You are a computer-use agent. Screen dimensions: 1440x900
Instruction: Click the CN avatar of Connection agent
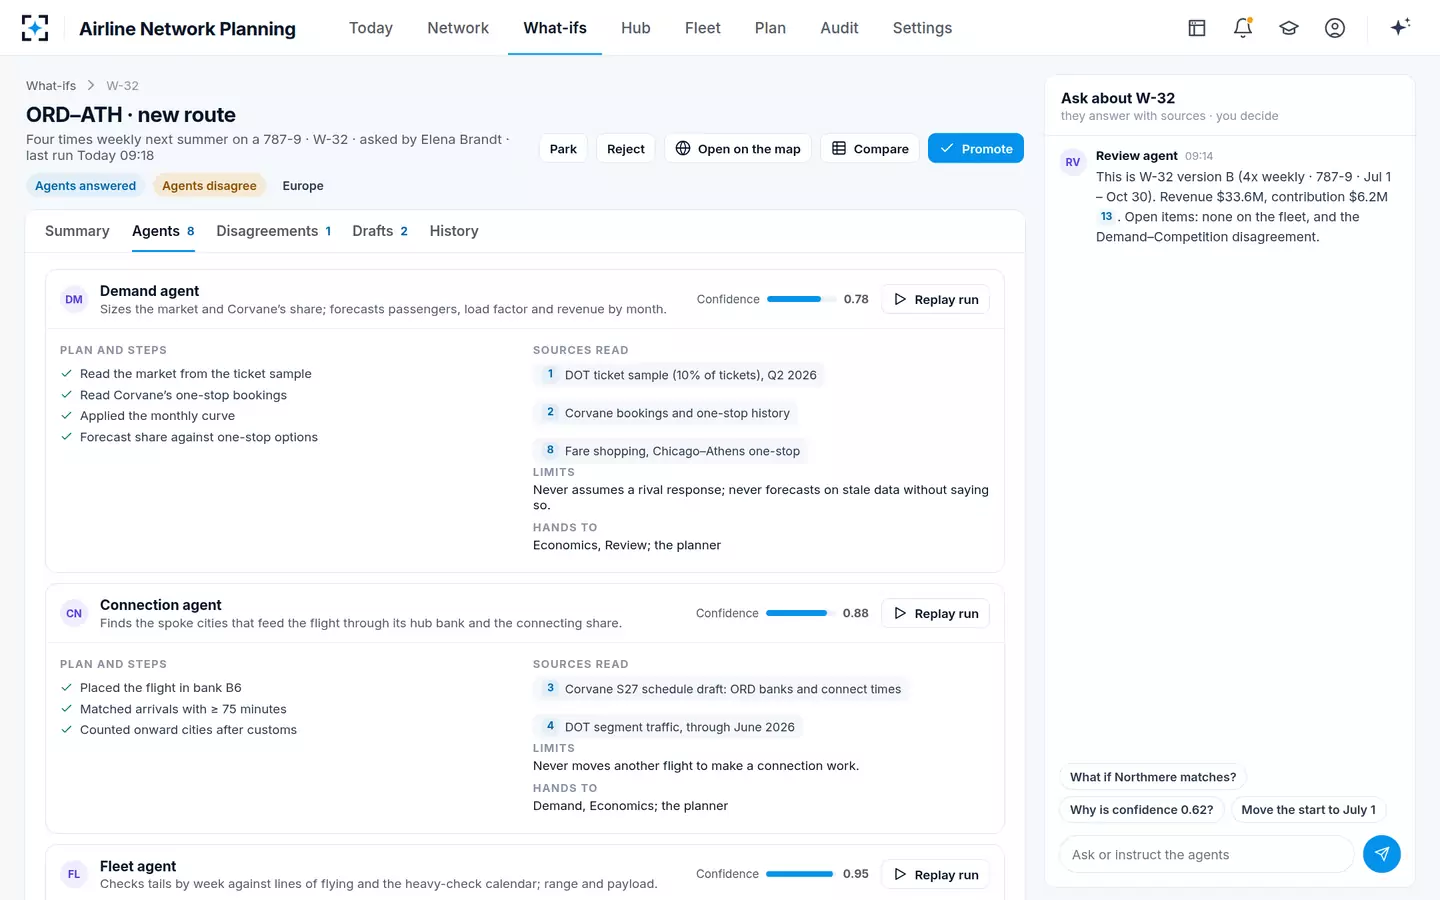point(74,613)
